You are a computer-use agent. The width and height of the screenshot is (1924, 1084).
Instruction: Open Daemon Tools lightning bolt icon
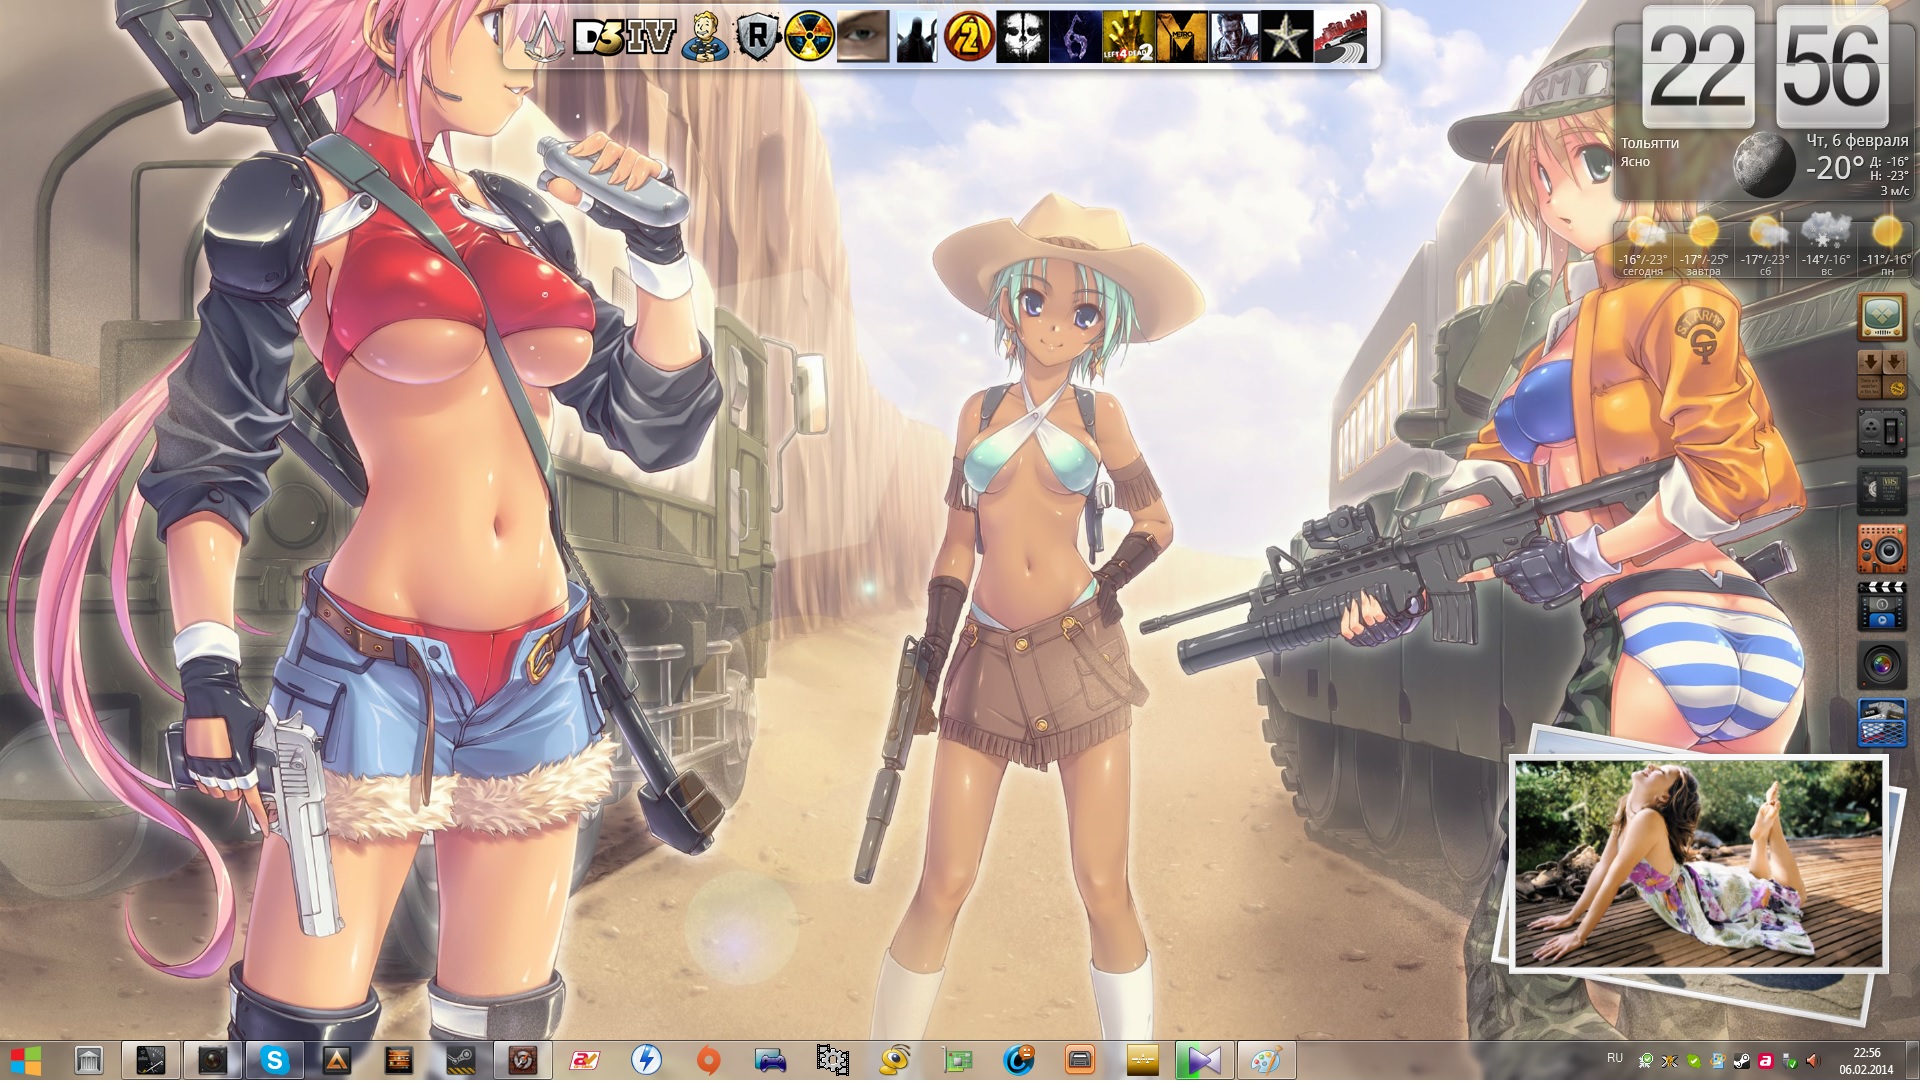click(x=647, y=1062)
